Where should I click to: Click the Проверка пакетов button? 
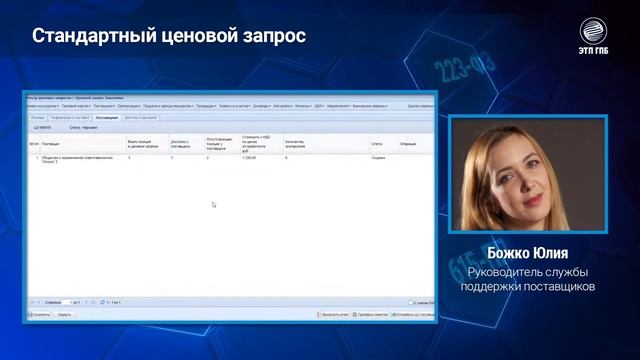(x=370, y=315)
